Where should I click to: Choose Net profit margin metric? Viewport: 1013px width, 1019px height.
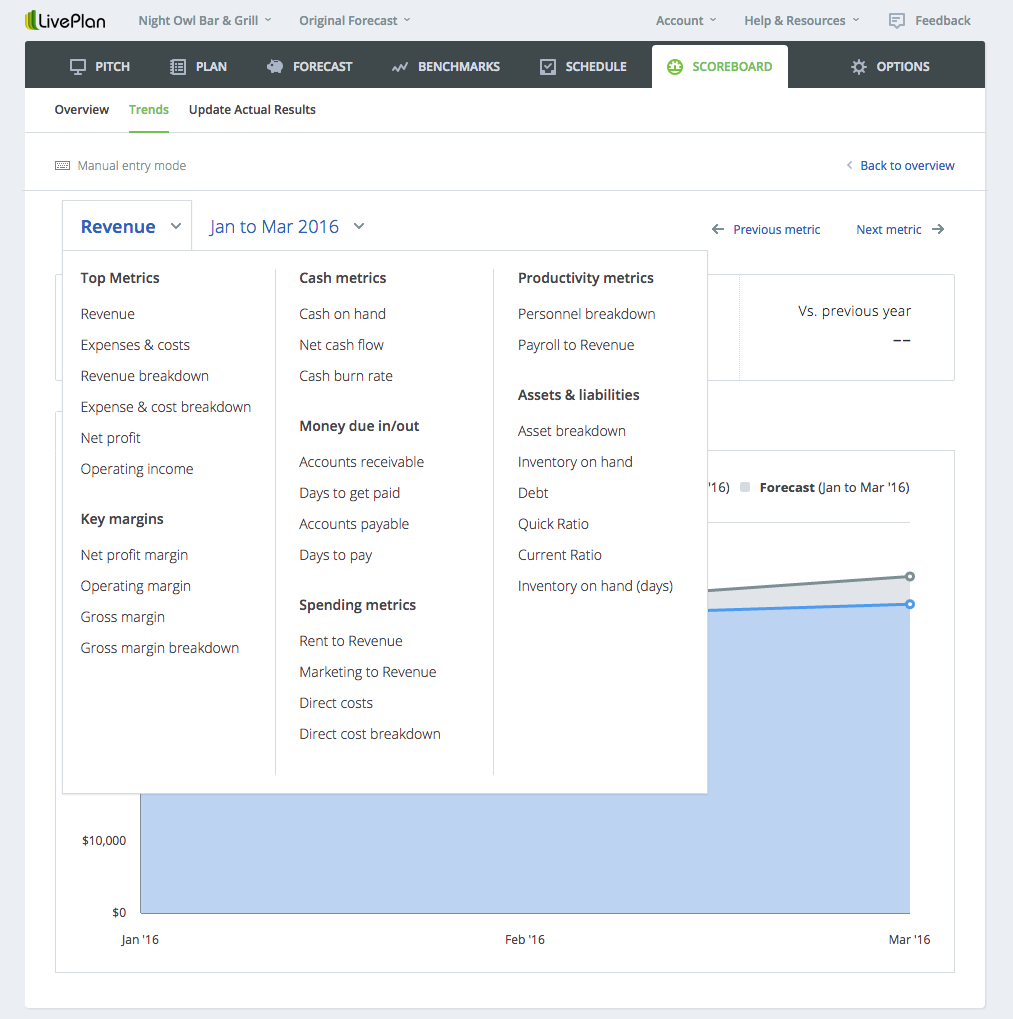coord(135,555)
